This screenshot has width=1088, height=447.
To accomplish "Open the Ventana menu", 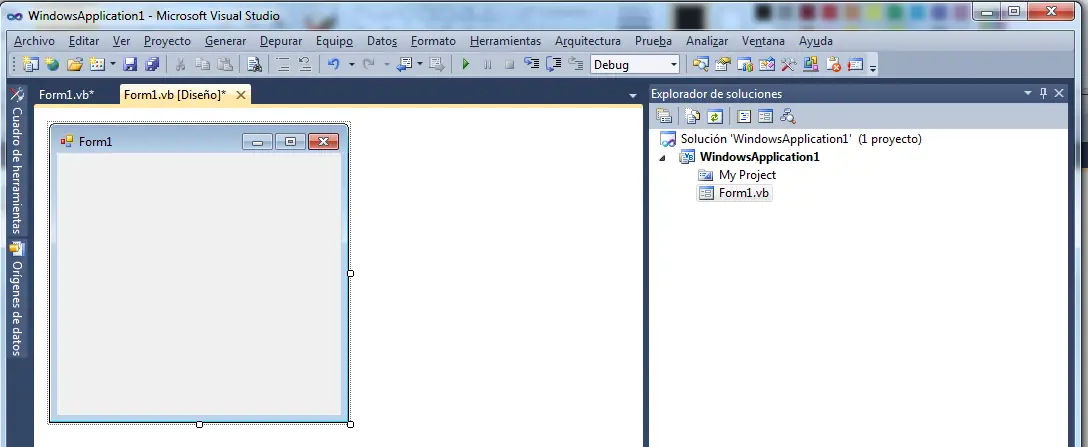I will point(763,41).
